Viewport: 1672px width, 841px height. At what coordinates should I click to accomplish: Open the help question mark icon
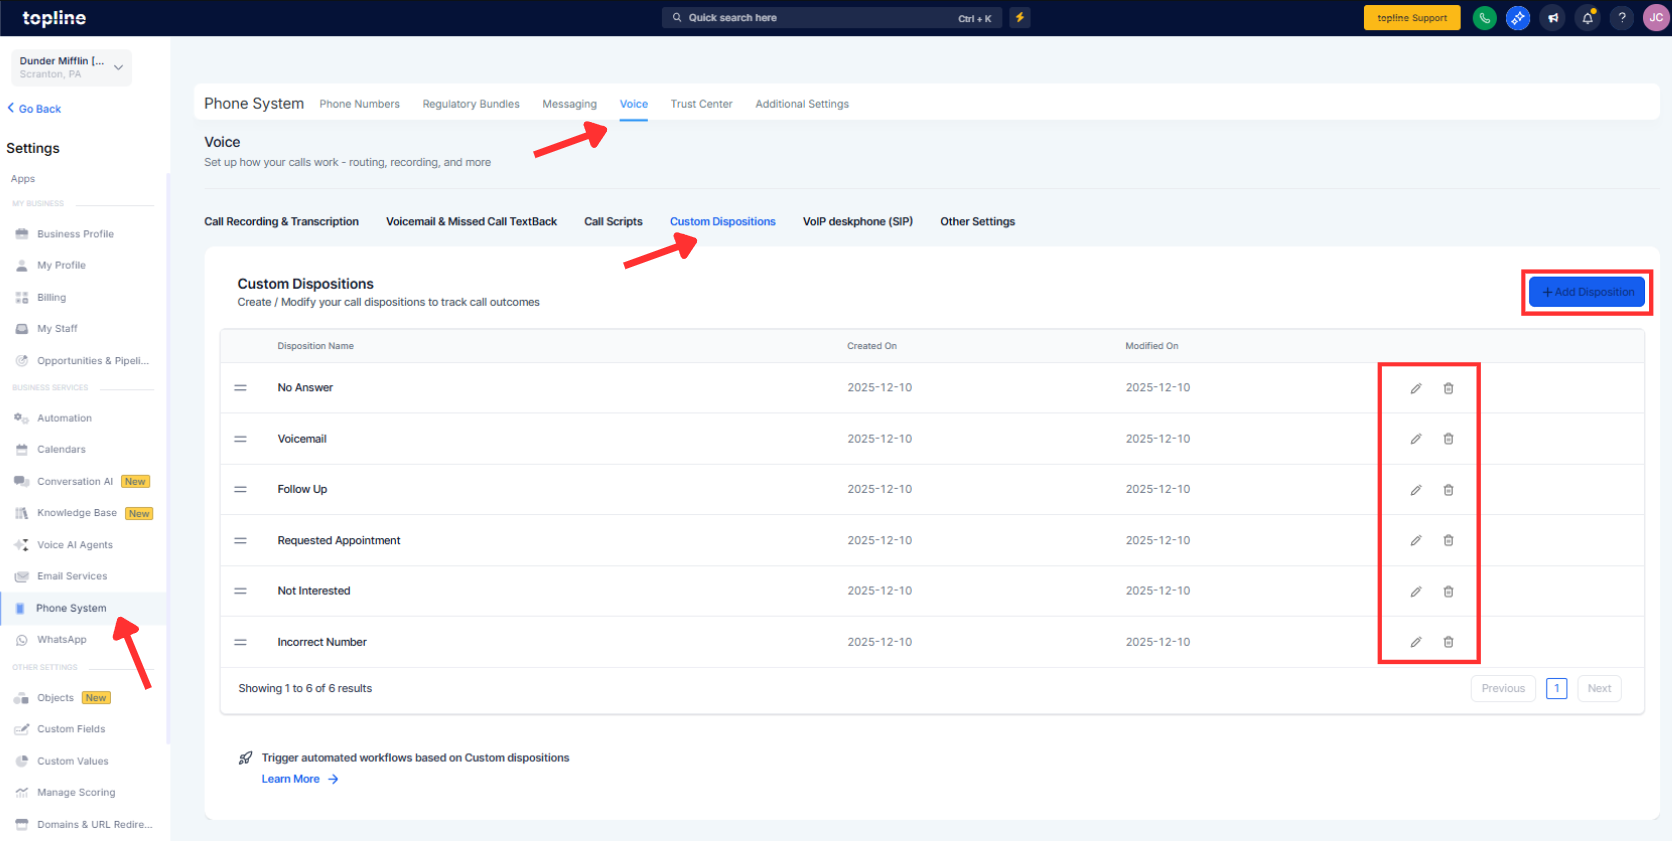pyautogui.click(x=1622, y=18)
